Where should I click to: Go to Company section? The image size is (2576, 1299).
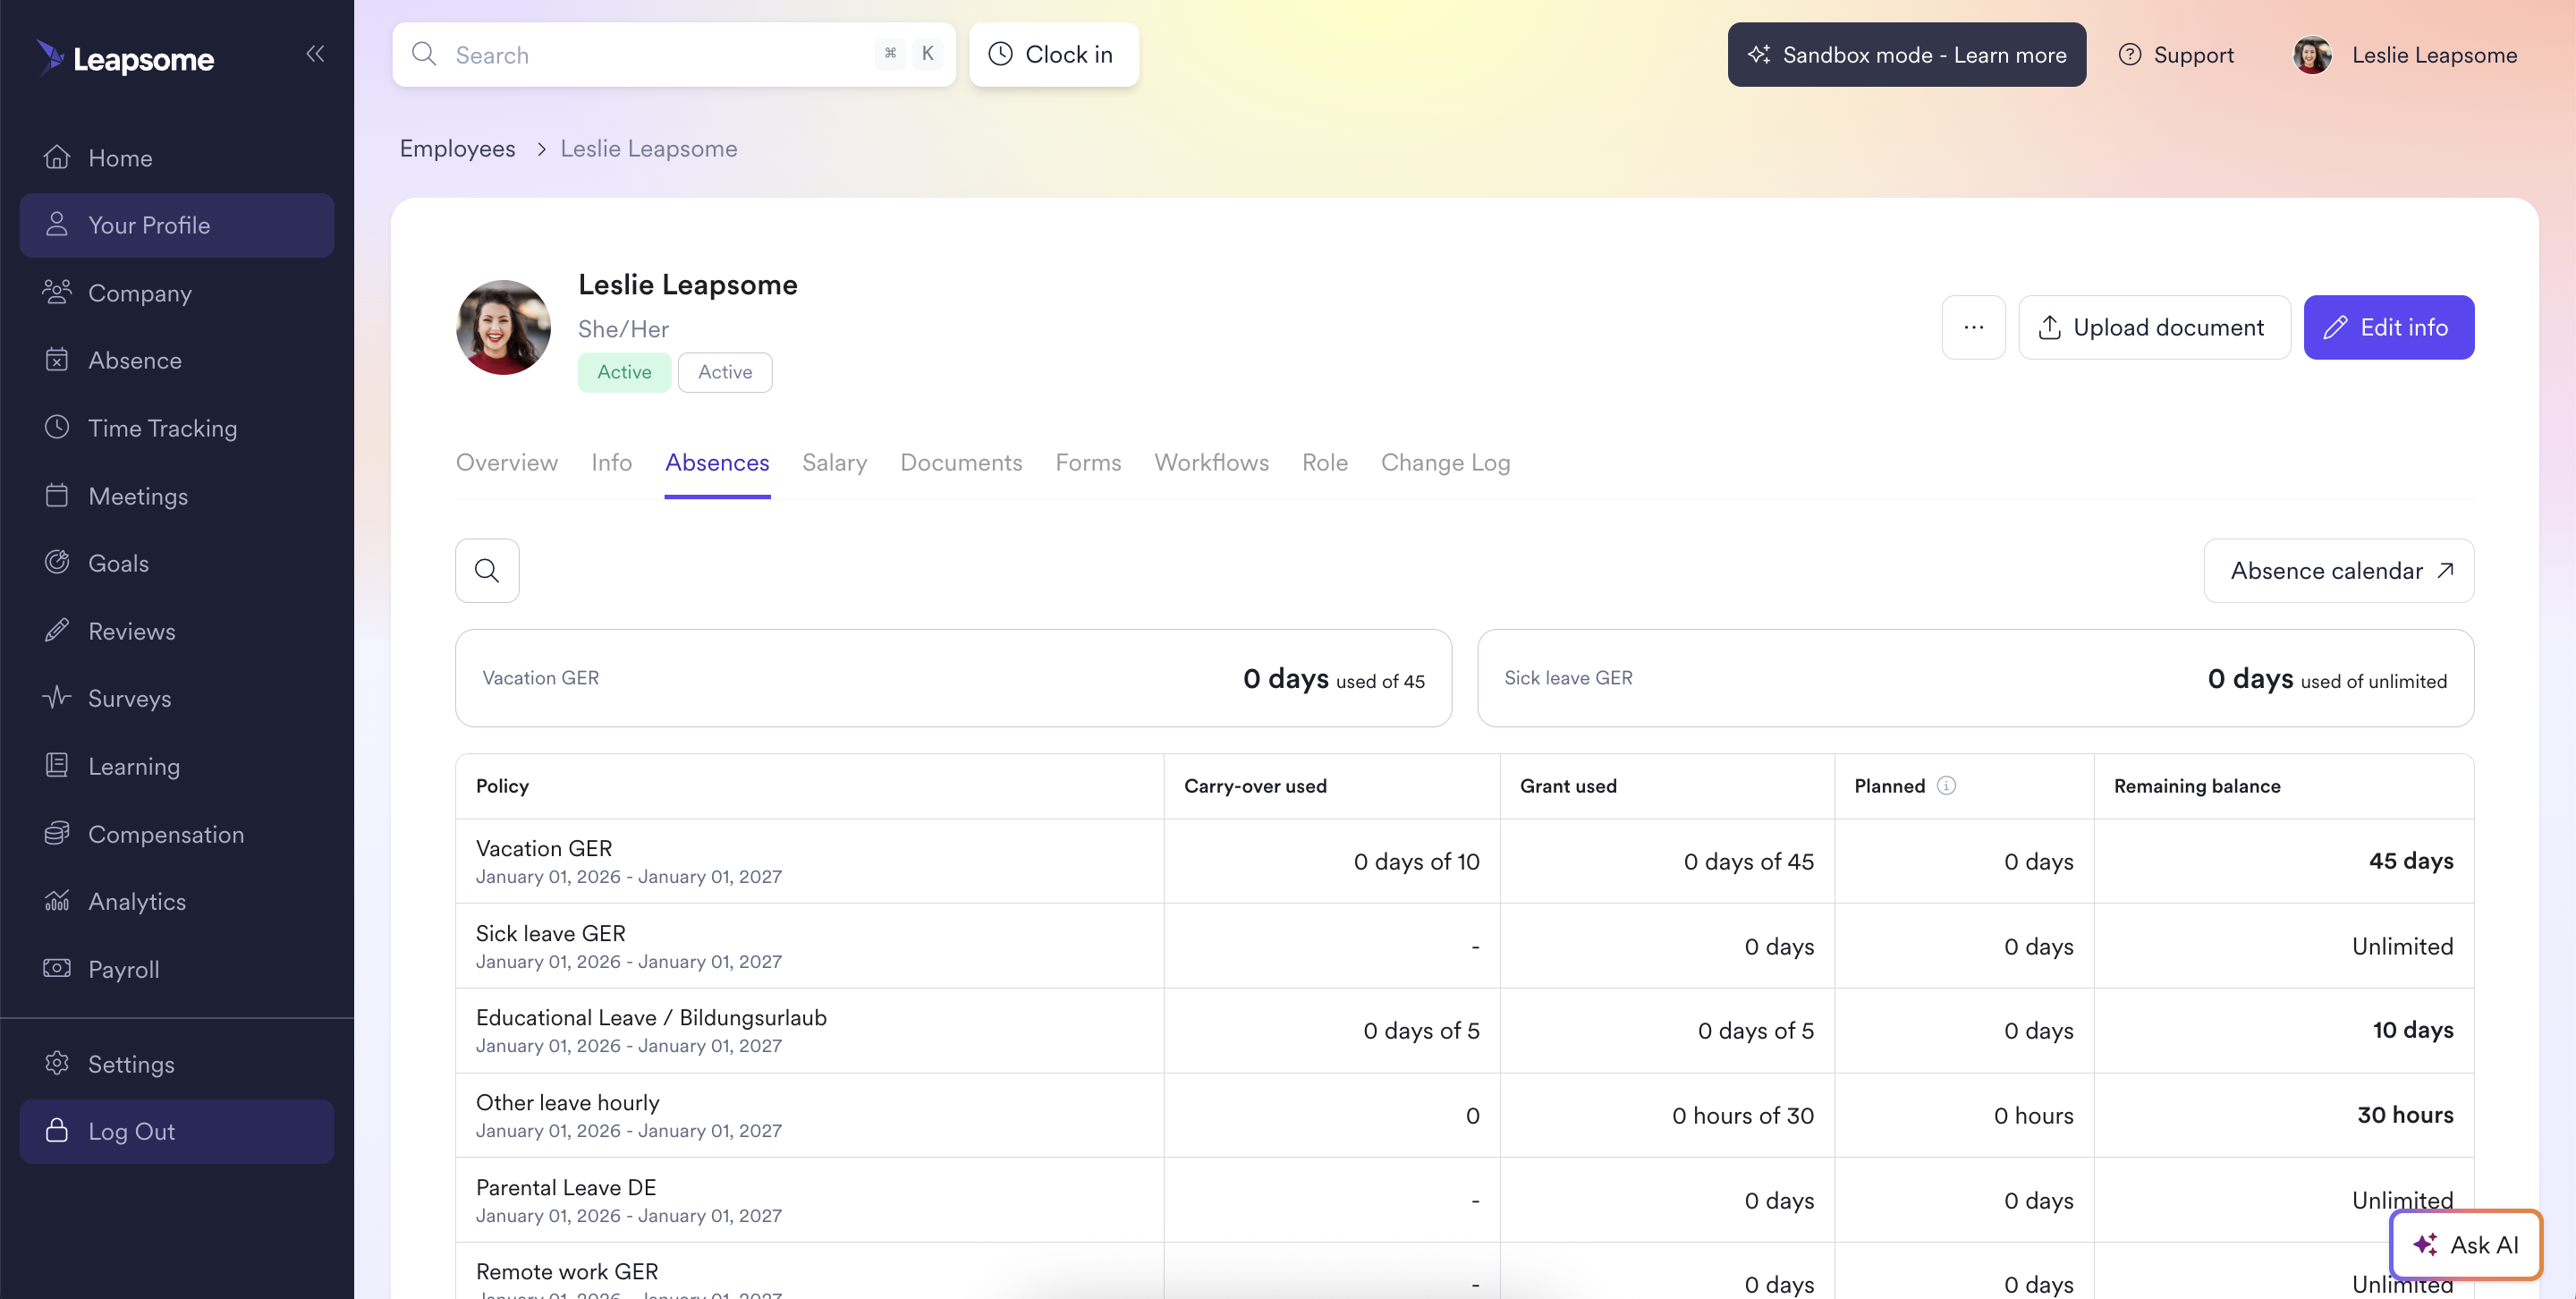(x=176, y=293)
